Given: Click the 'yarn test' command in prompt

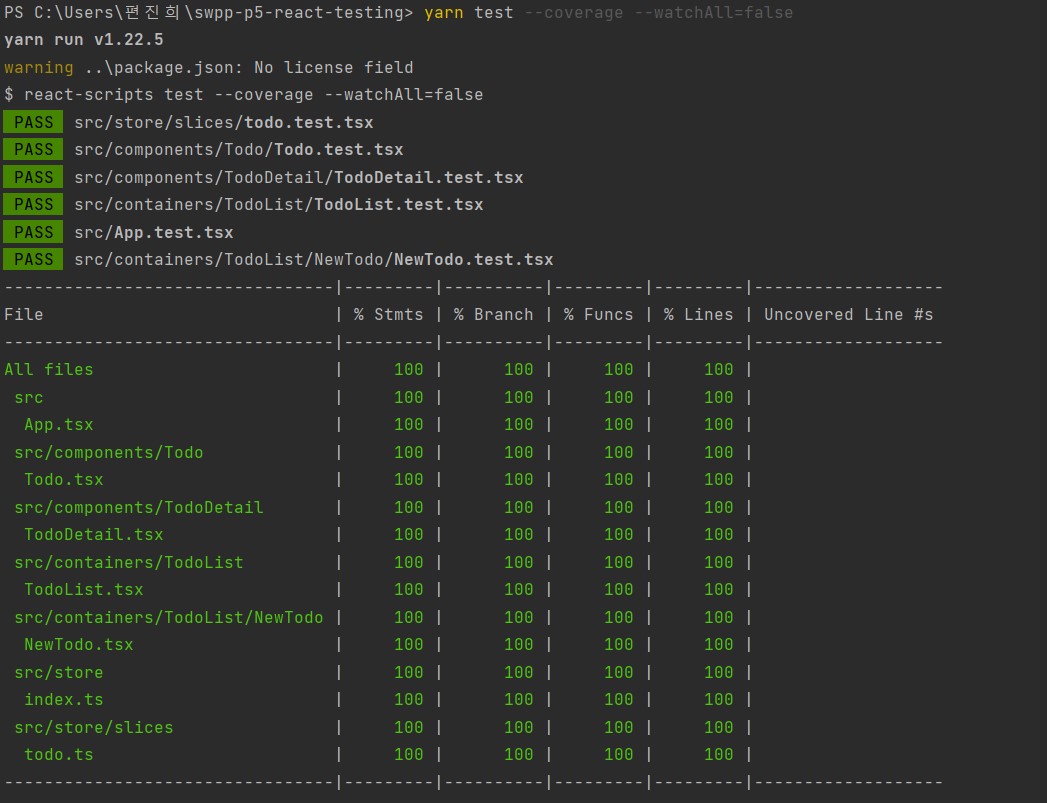Looking at the screenshot, I should [469, 13].
